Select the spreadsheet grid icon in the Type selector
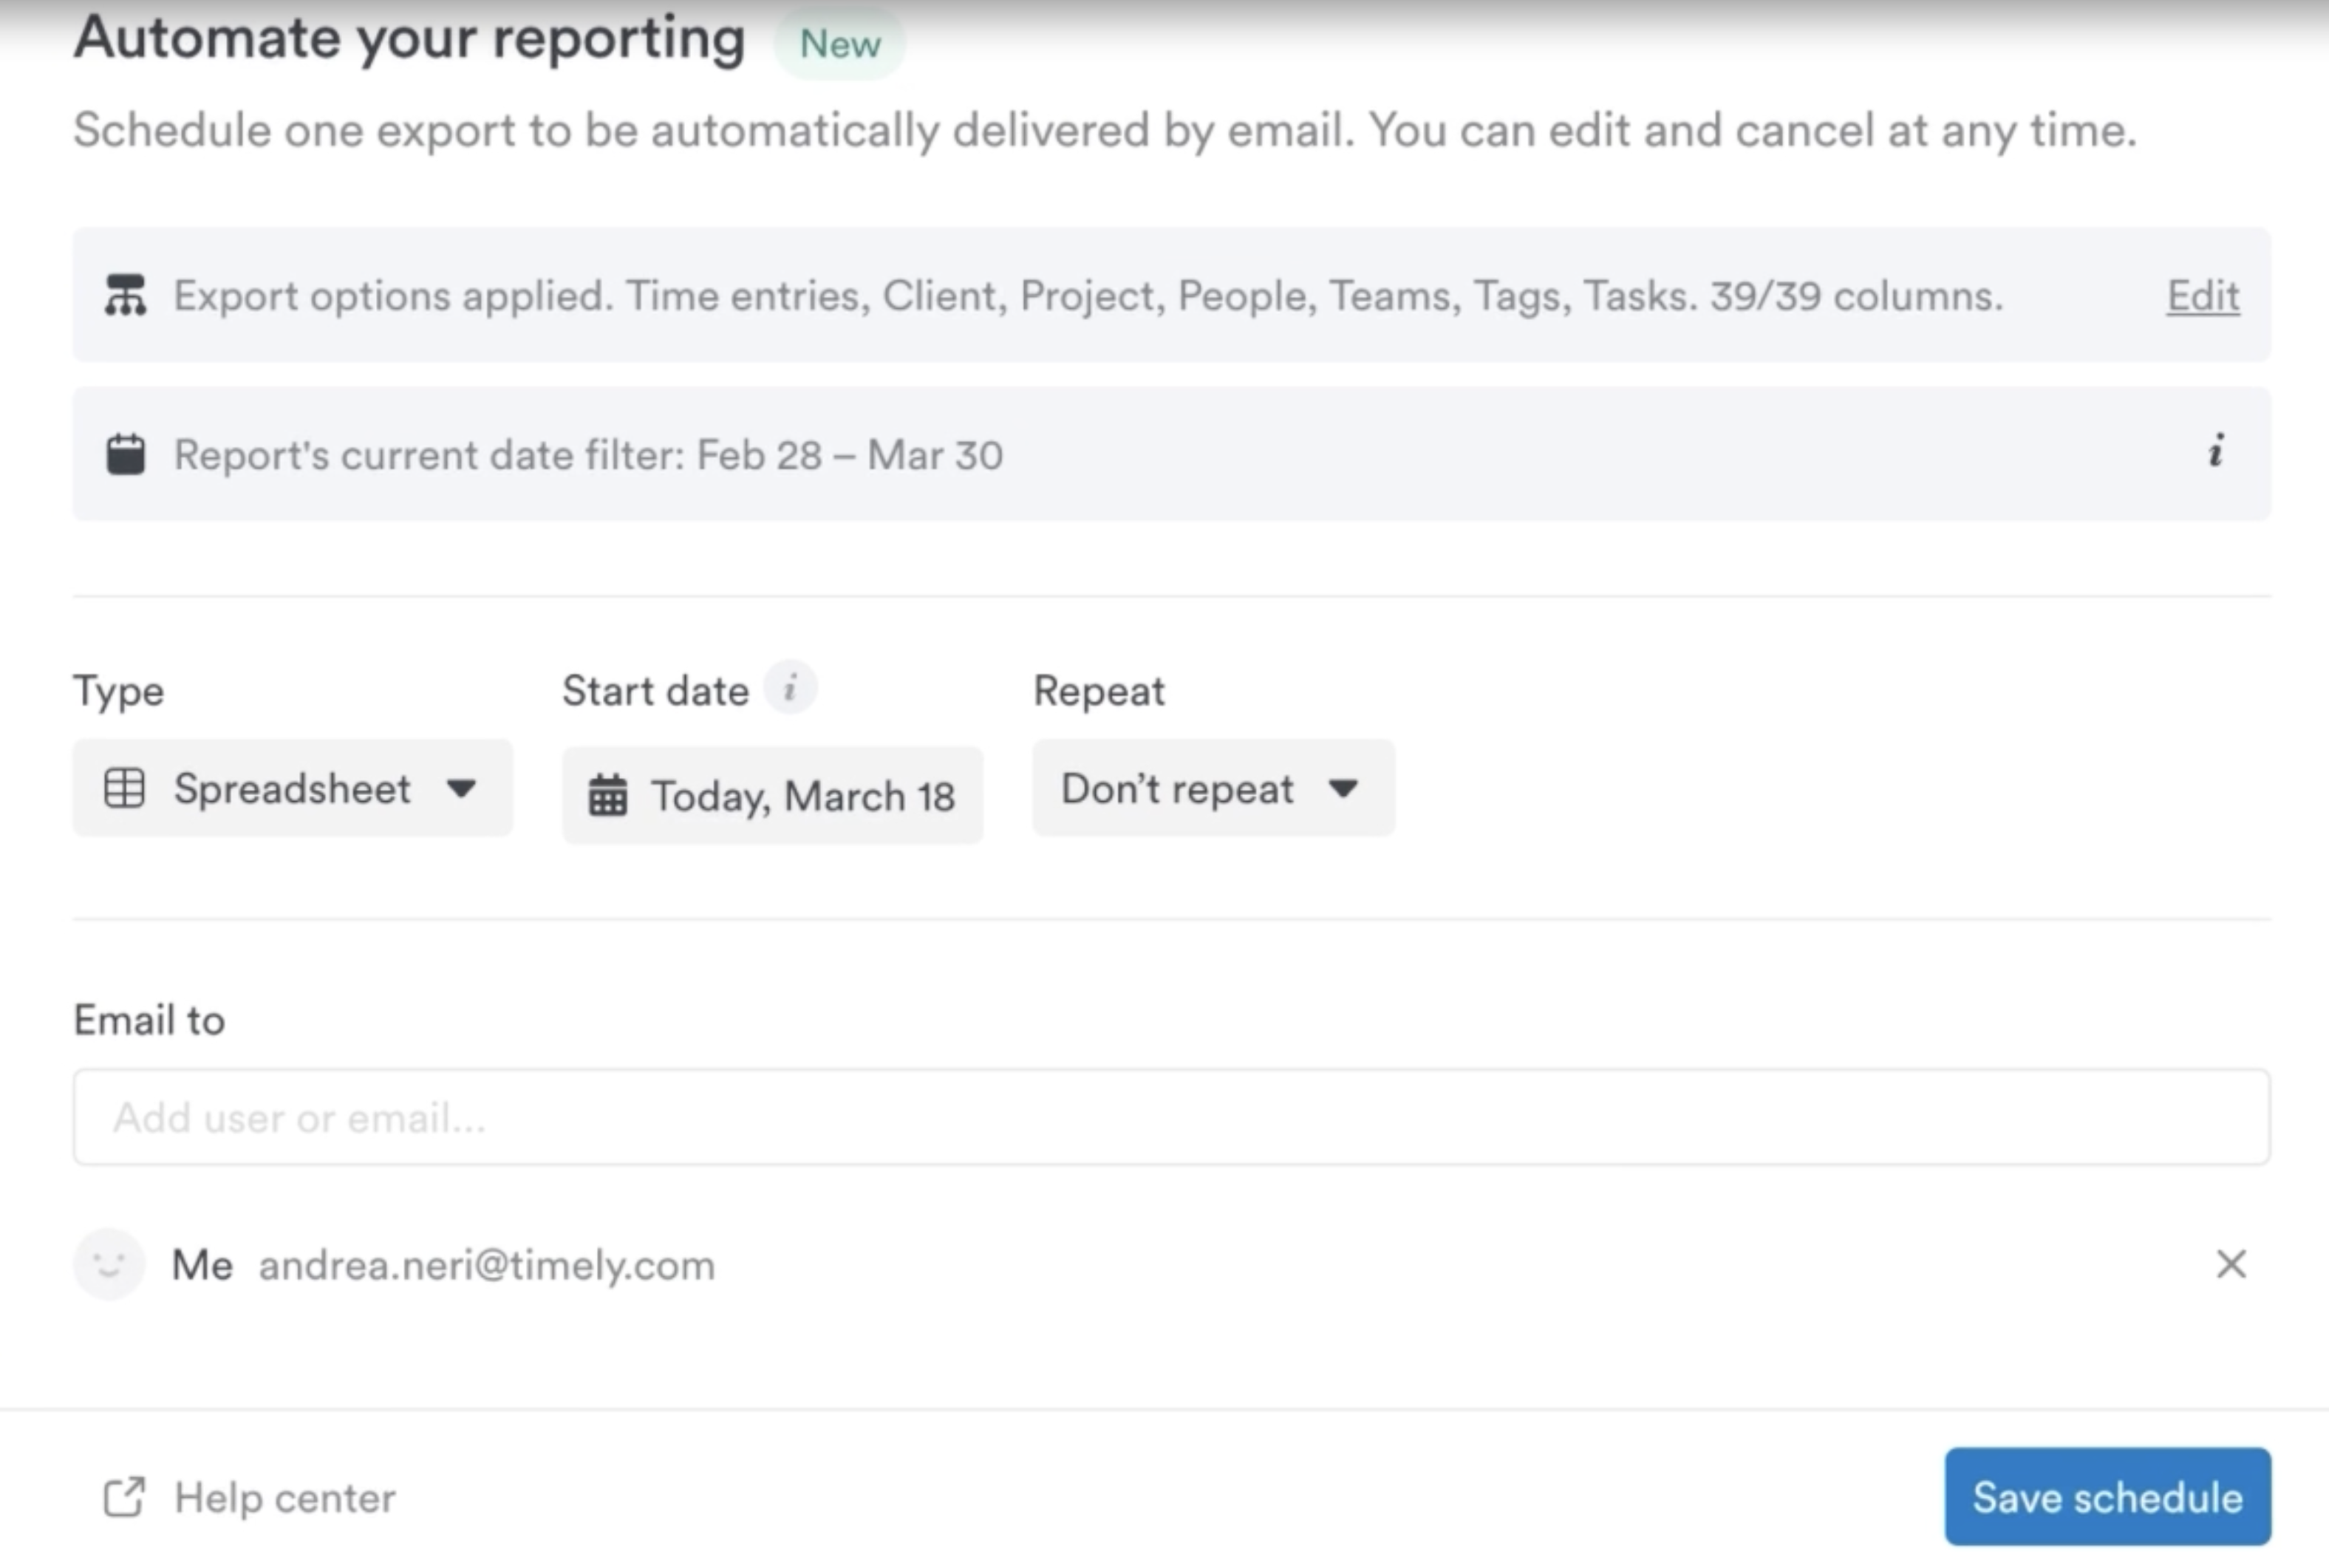 (x=124, y=788)
